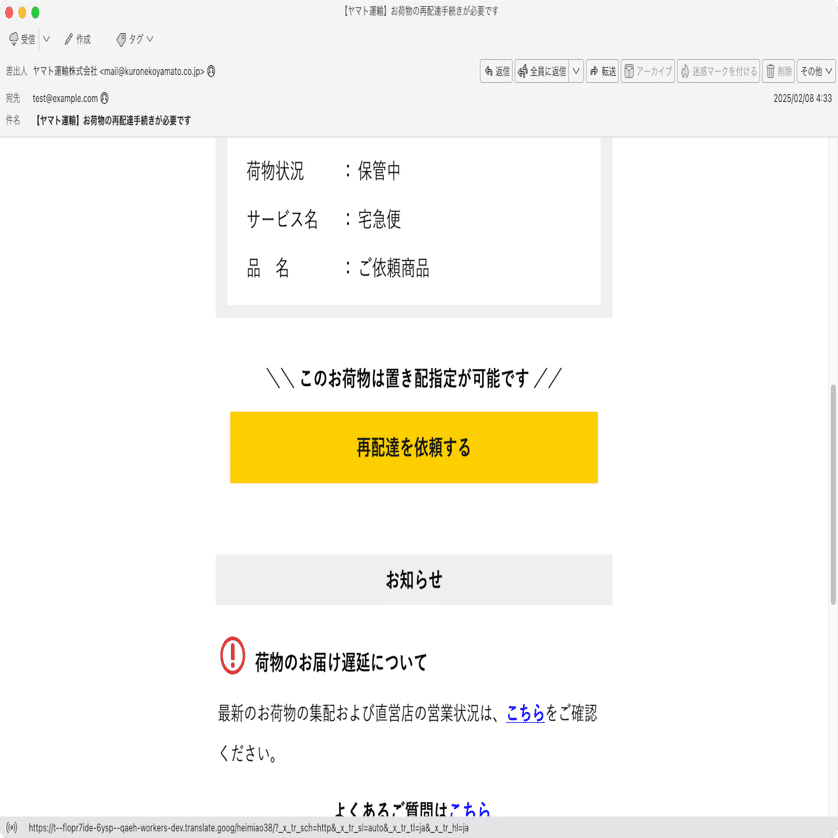
Task: Open the dropdown beside 全員に返信
Action: pos(575,70)
